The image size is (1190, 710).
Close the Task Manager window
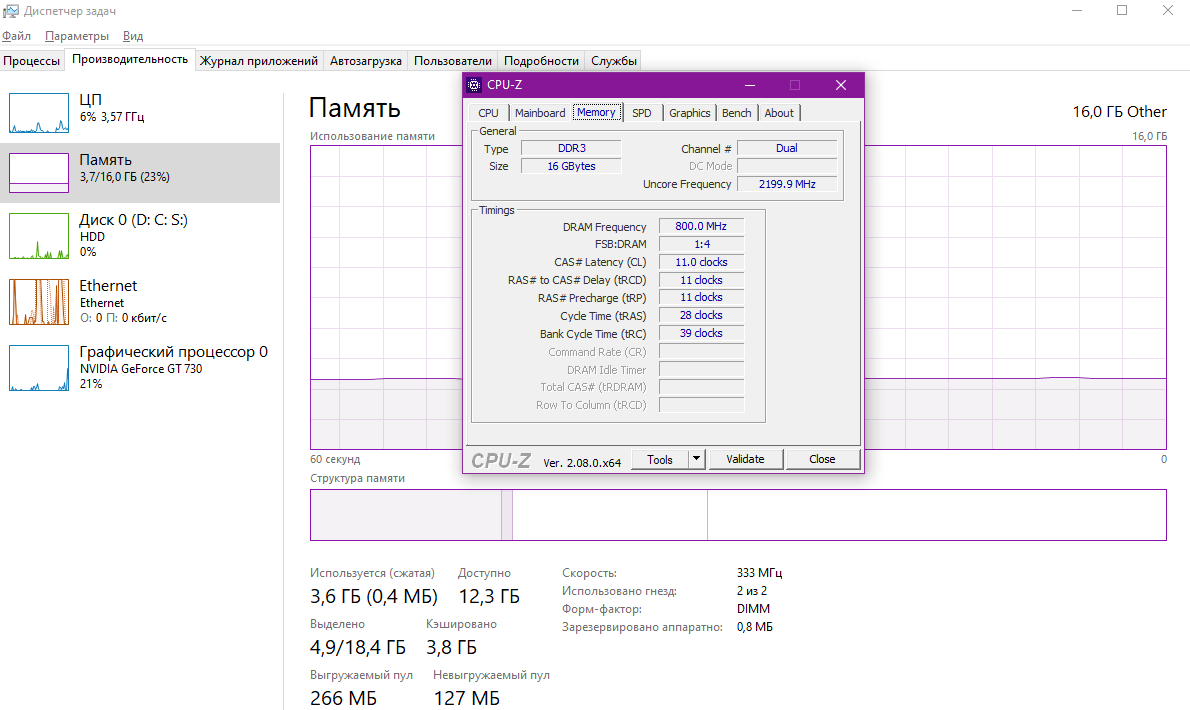1168,11
